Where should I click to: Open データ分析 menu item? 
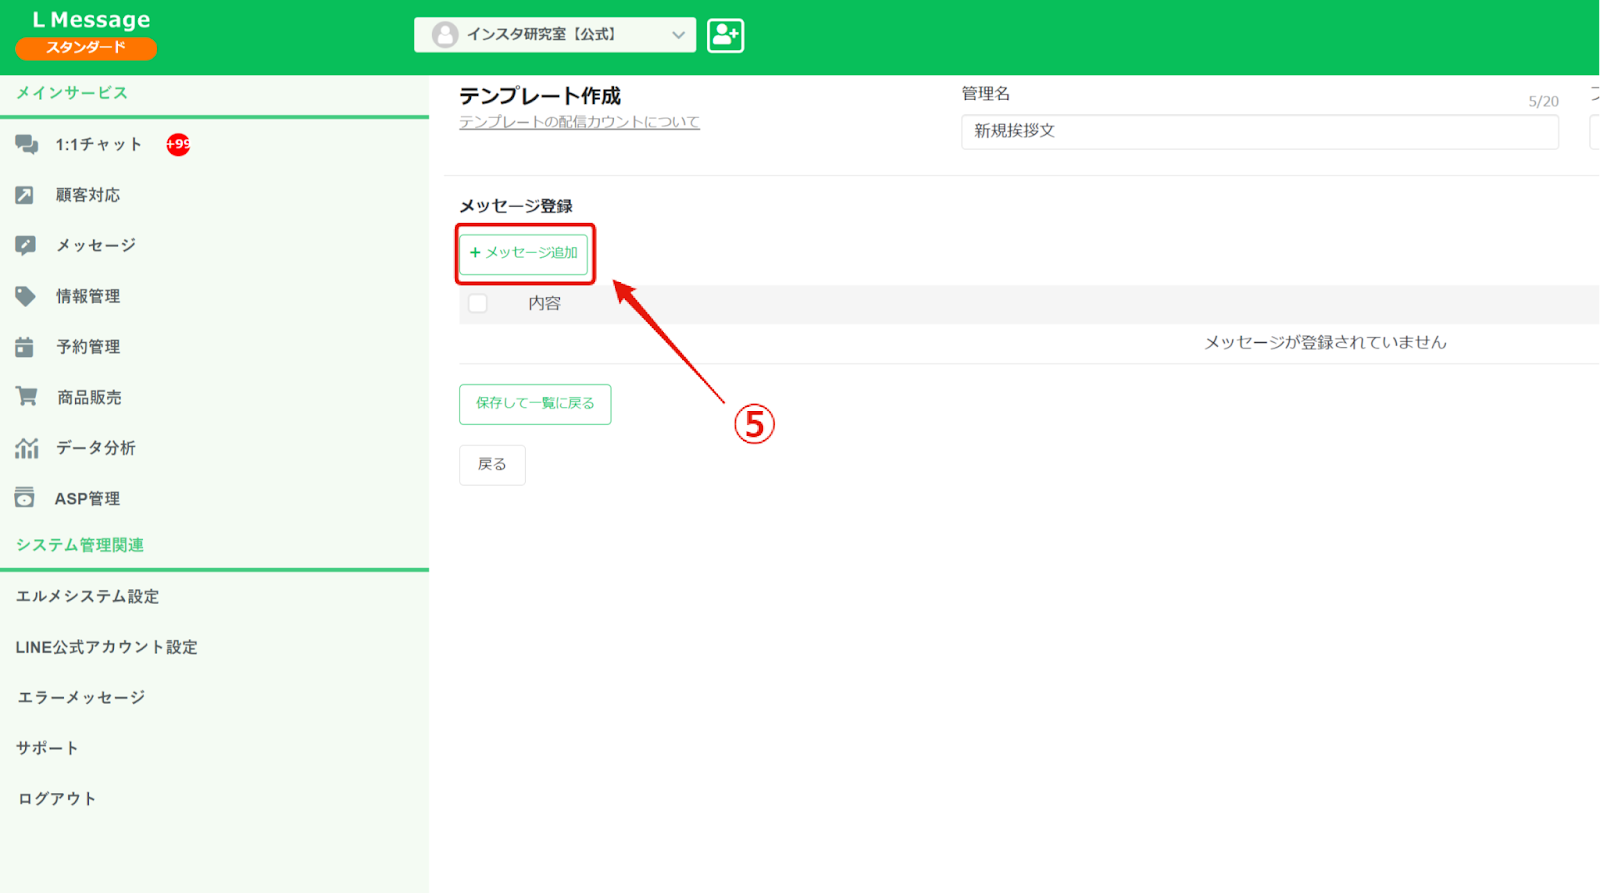[x=96, y=447]
